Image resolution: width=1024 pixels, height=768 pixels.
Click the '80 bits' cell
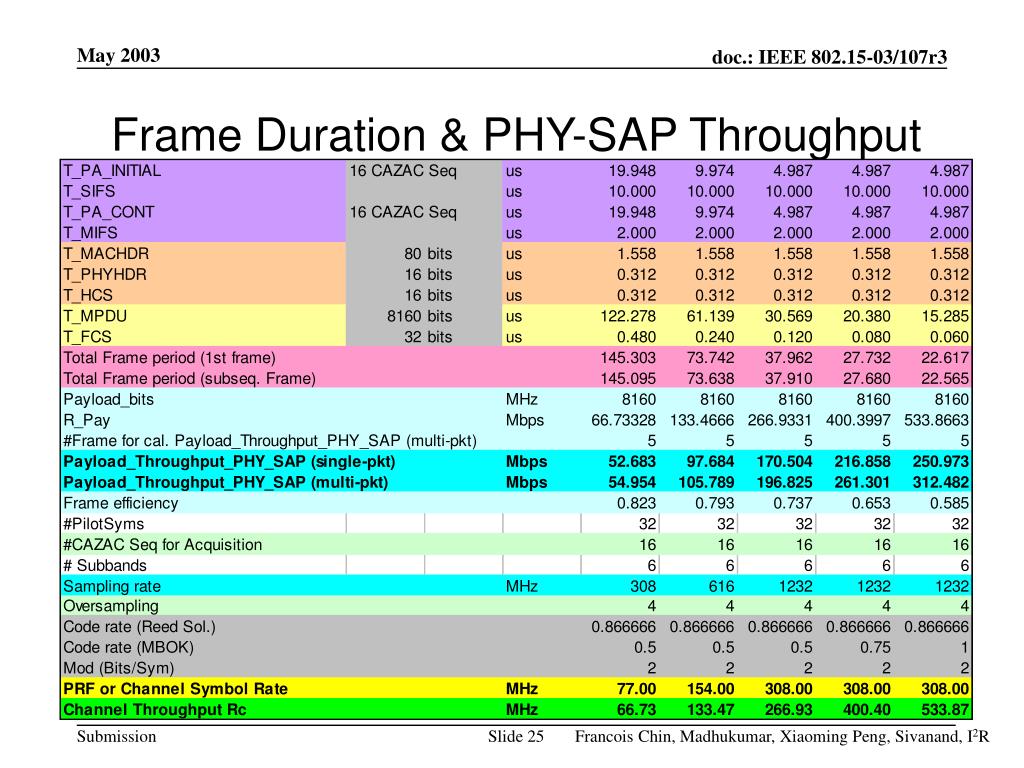pos(428,254)
